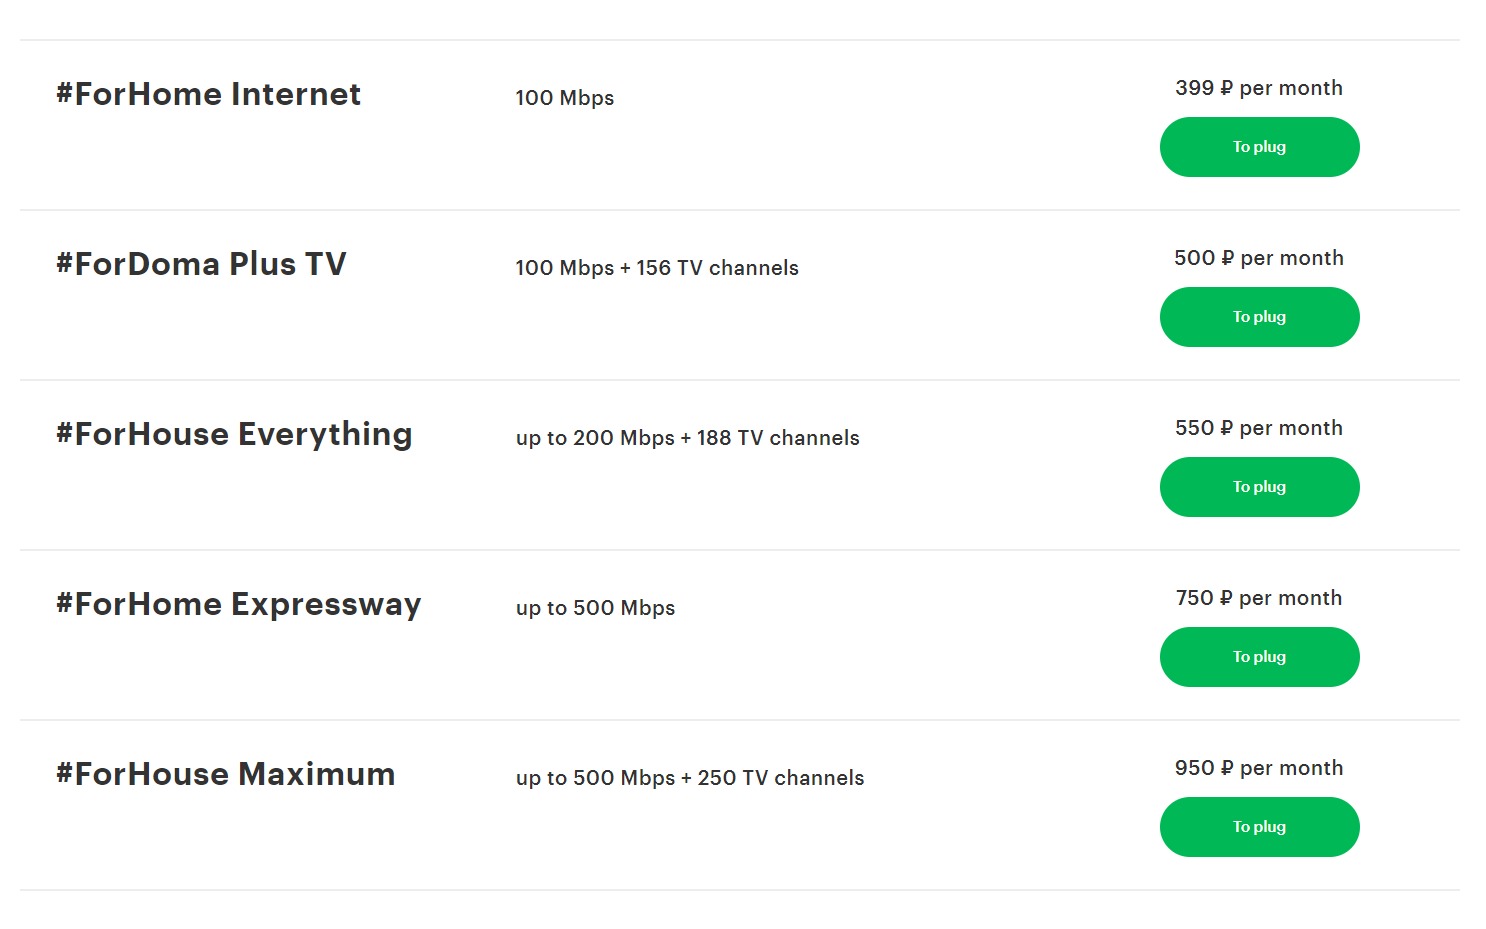Image resolution: width=1486 pixels, height=929 pixels.
Task: Open the #ForHome Internet tariff title
Action: [208, 94]
